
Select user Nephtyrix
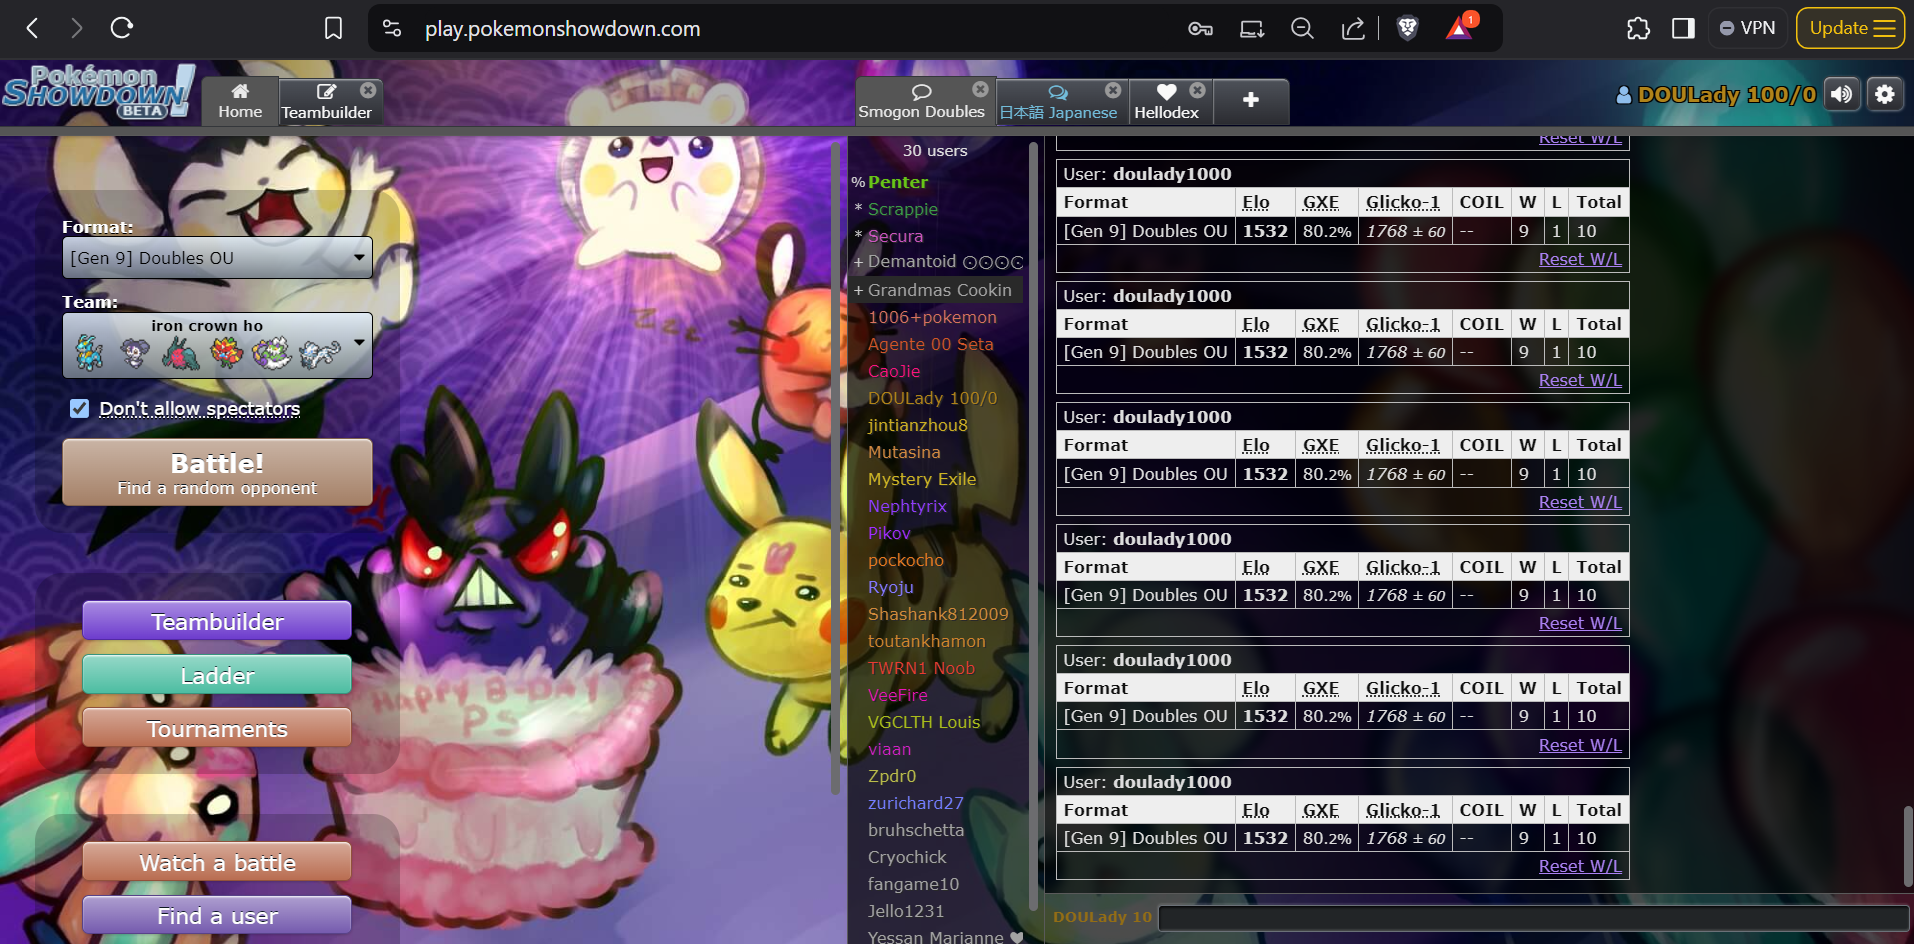tap(907, 506)
